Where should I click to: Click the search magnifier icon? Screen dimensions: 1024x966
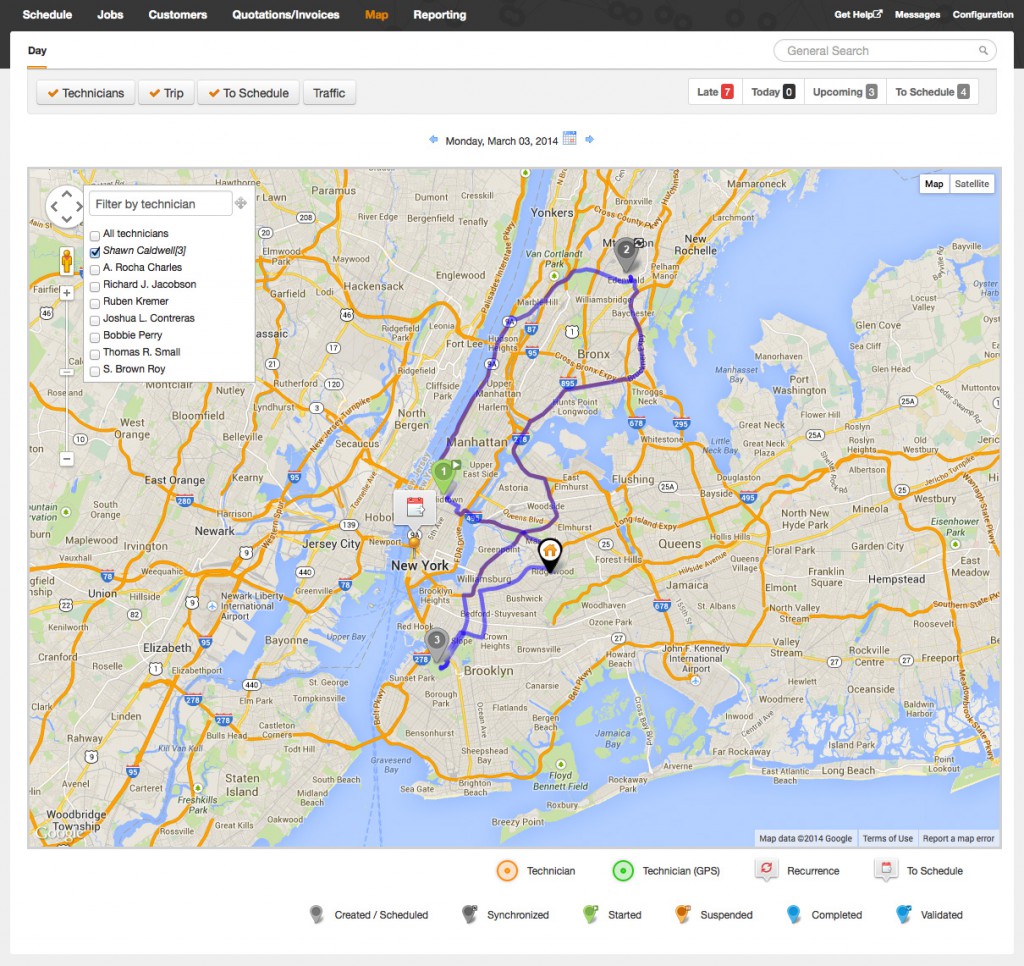(x=983, y=50)
